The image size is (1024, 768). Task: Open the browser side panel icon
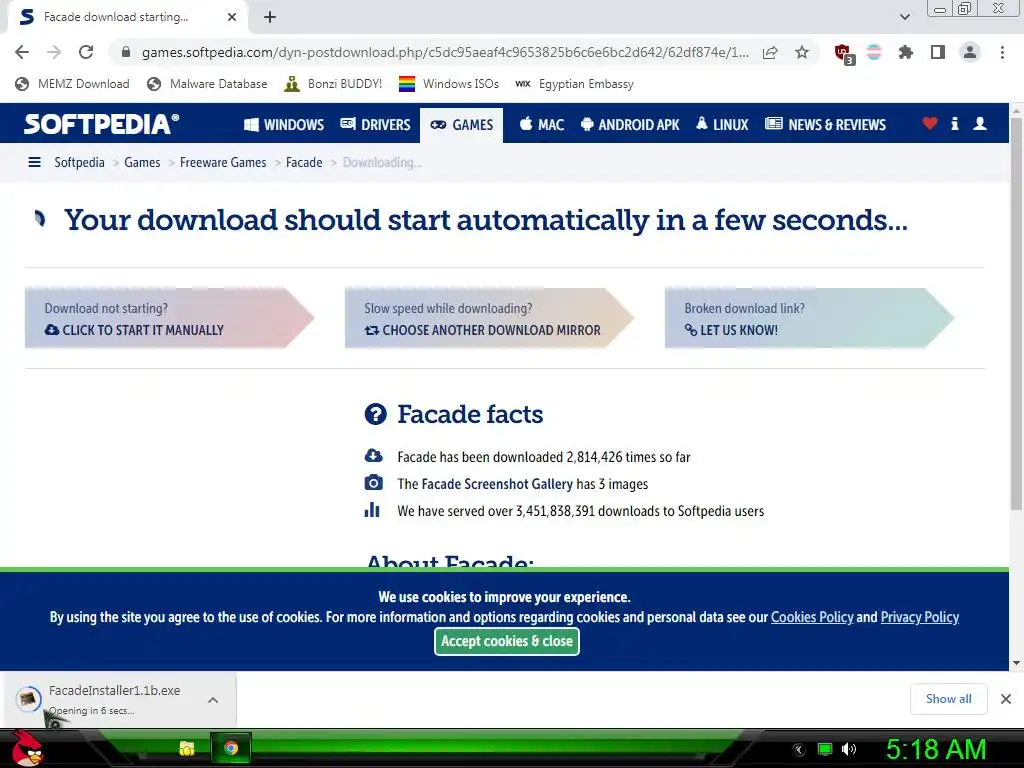[938, 52]
